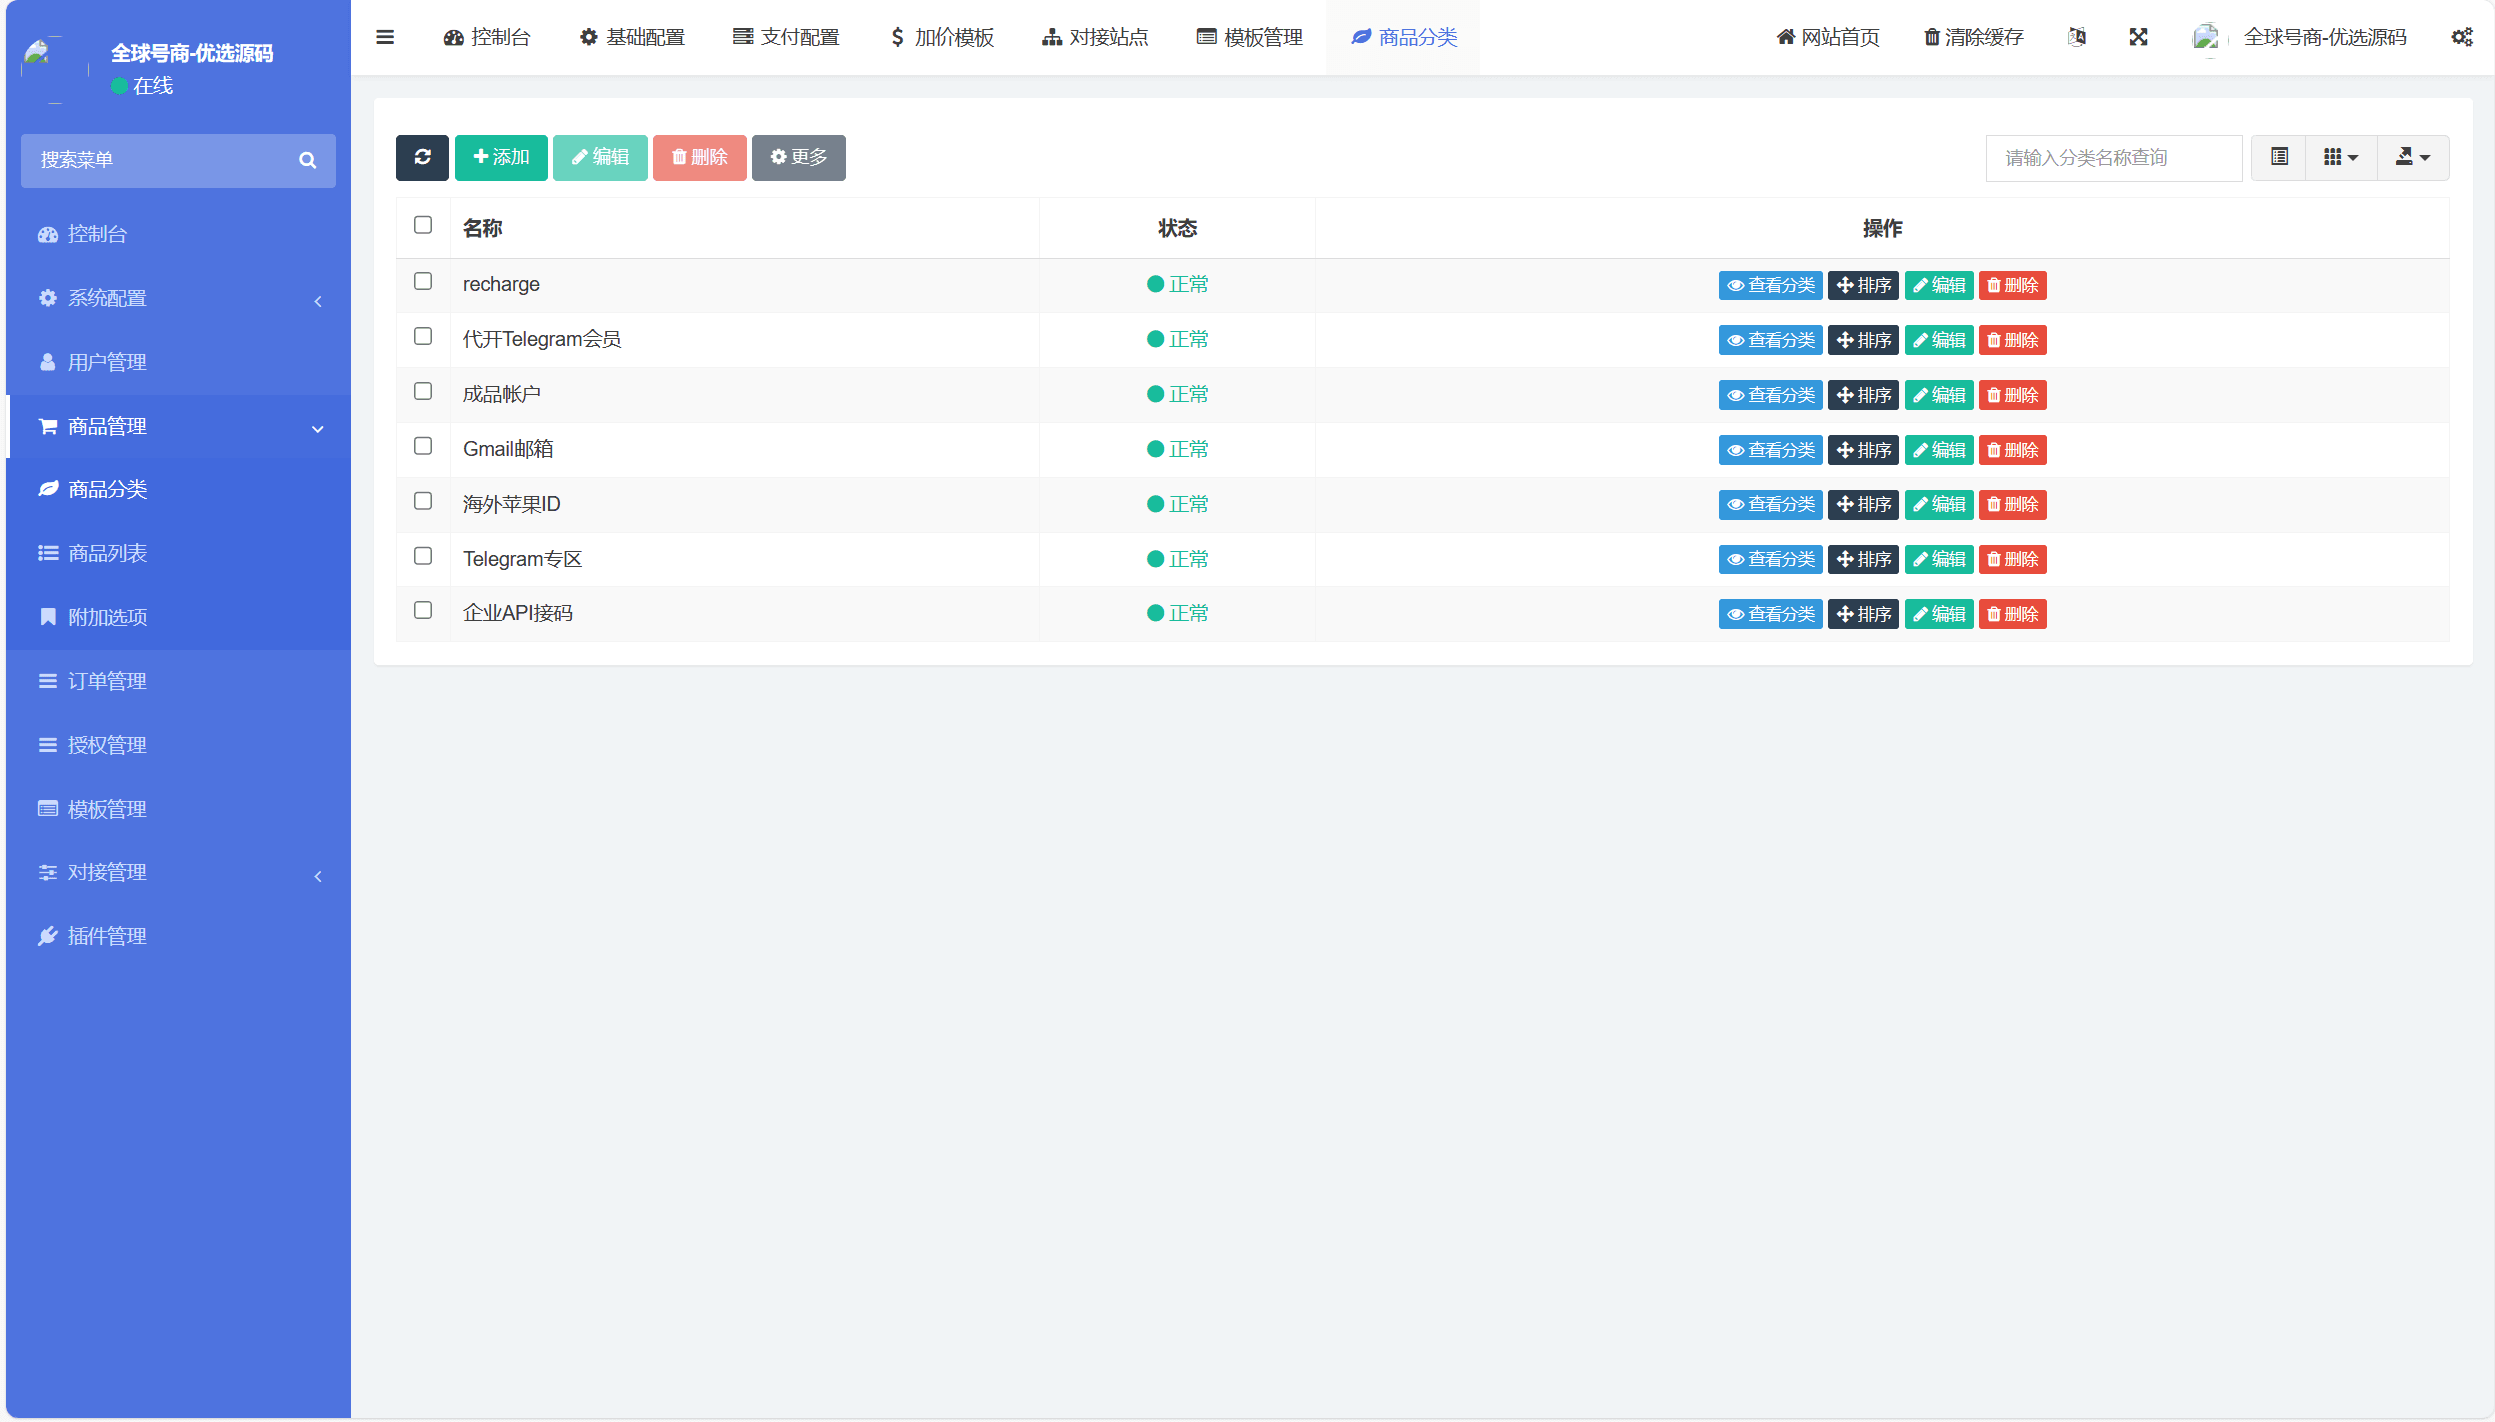Click the dark refresh icon button
2495x1422 pixels.
(422, 158)
